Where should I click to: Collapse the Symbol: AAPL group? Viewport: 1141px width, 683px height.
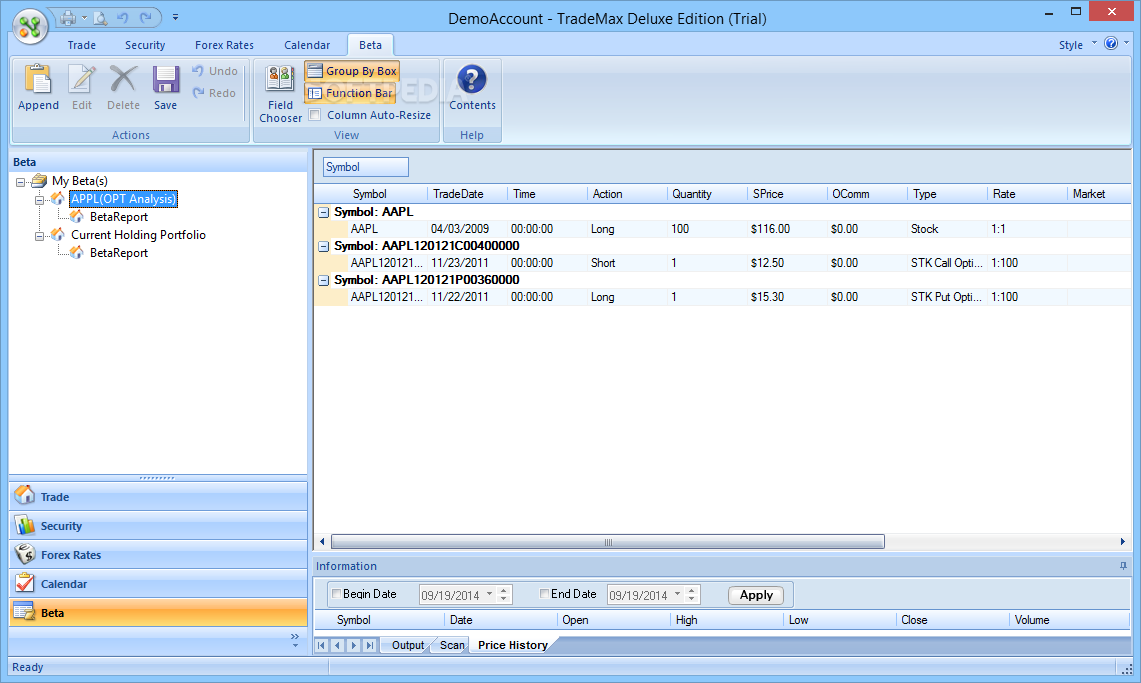(324, 212)
